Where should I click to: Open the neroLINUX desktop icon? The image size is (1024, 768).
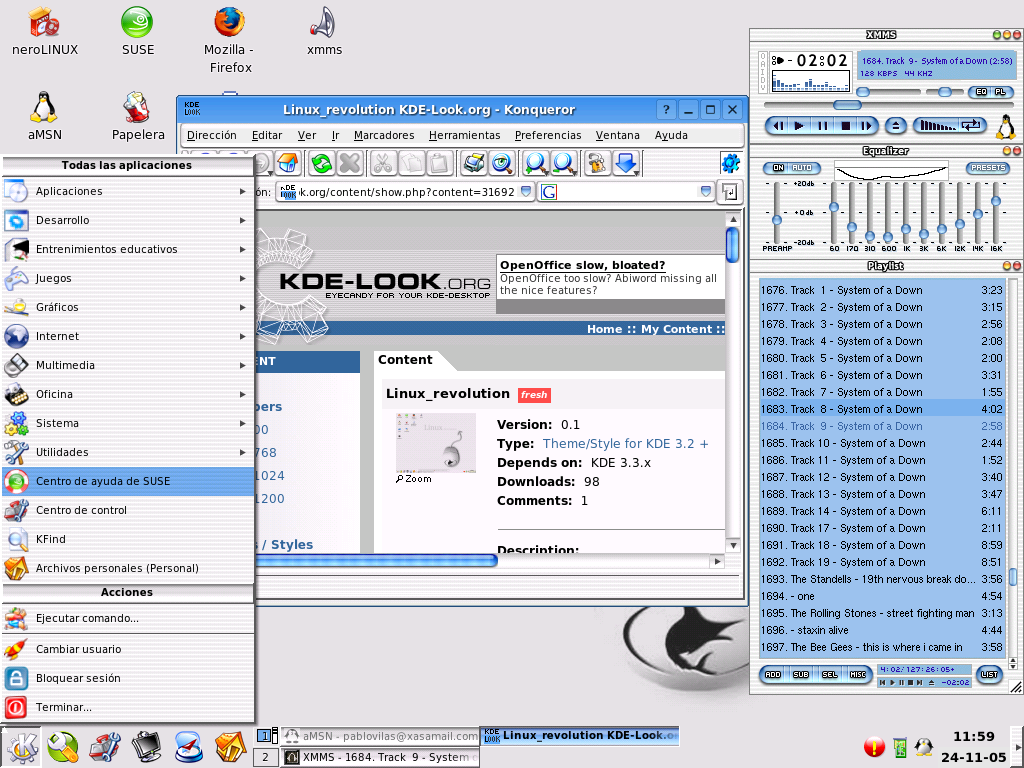44,32
